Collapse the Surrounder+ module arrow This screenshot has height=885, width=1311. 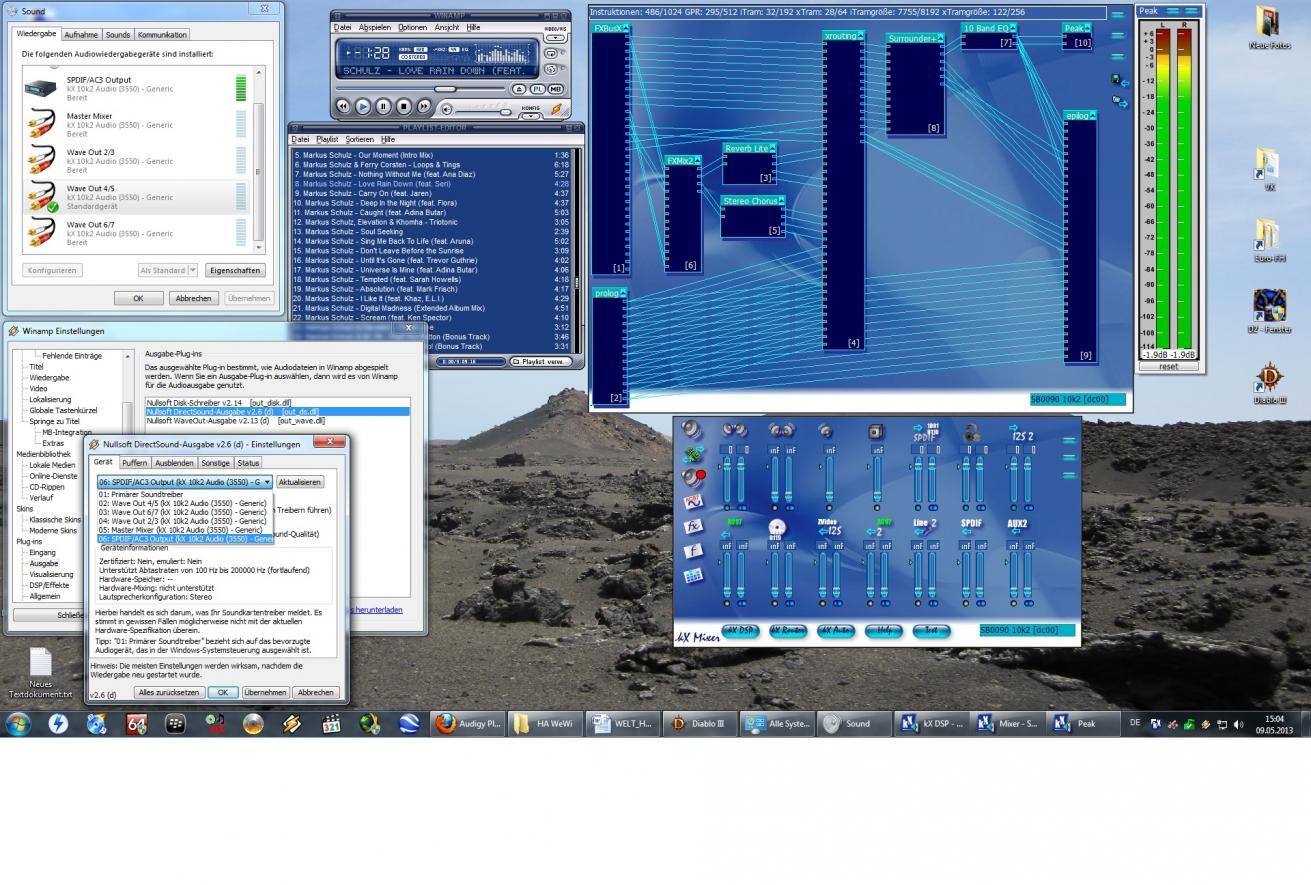coord(941,38)
